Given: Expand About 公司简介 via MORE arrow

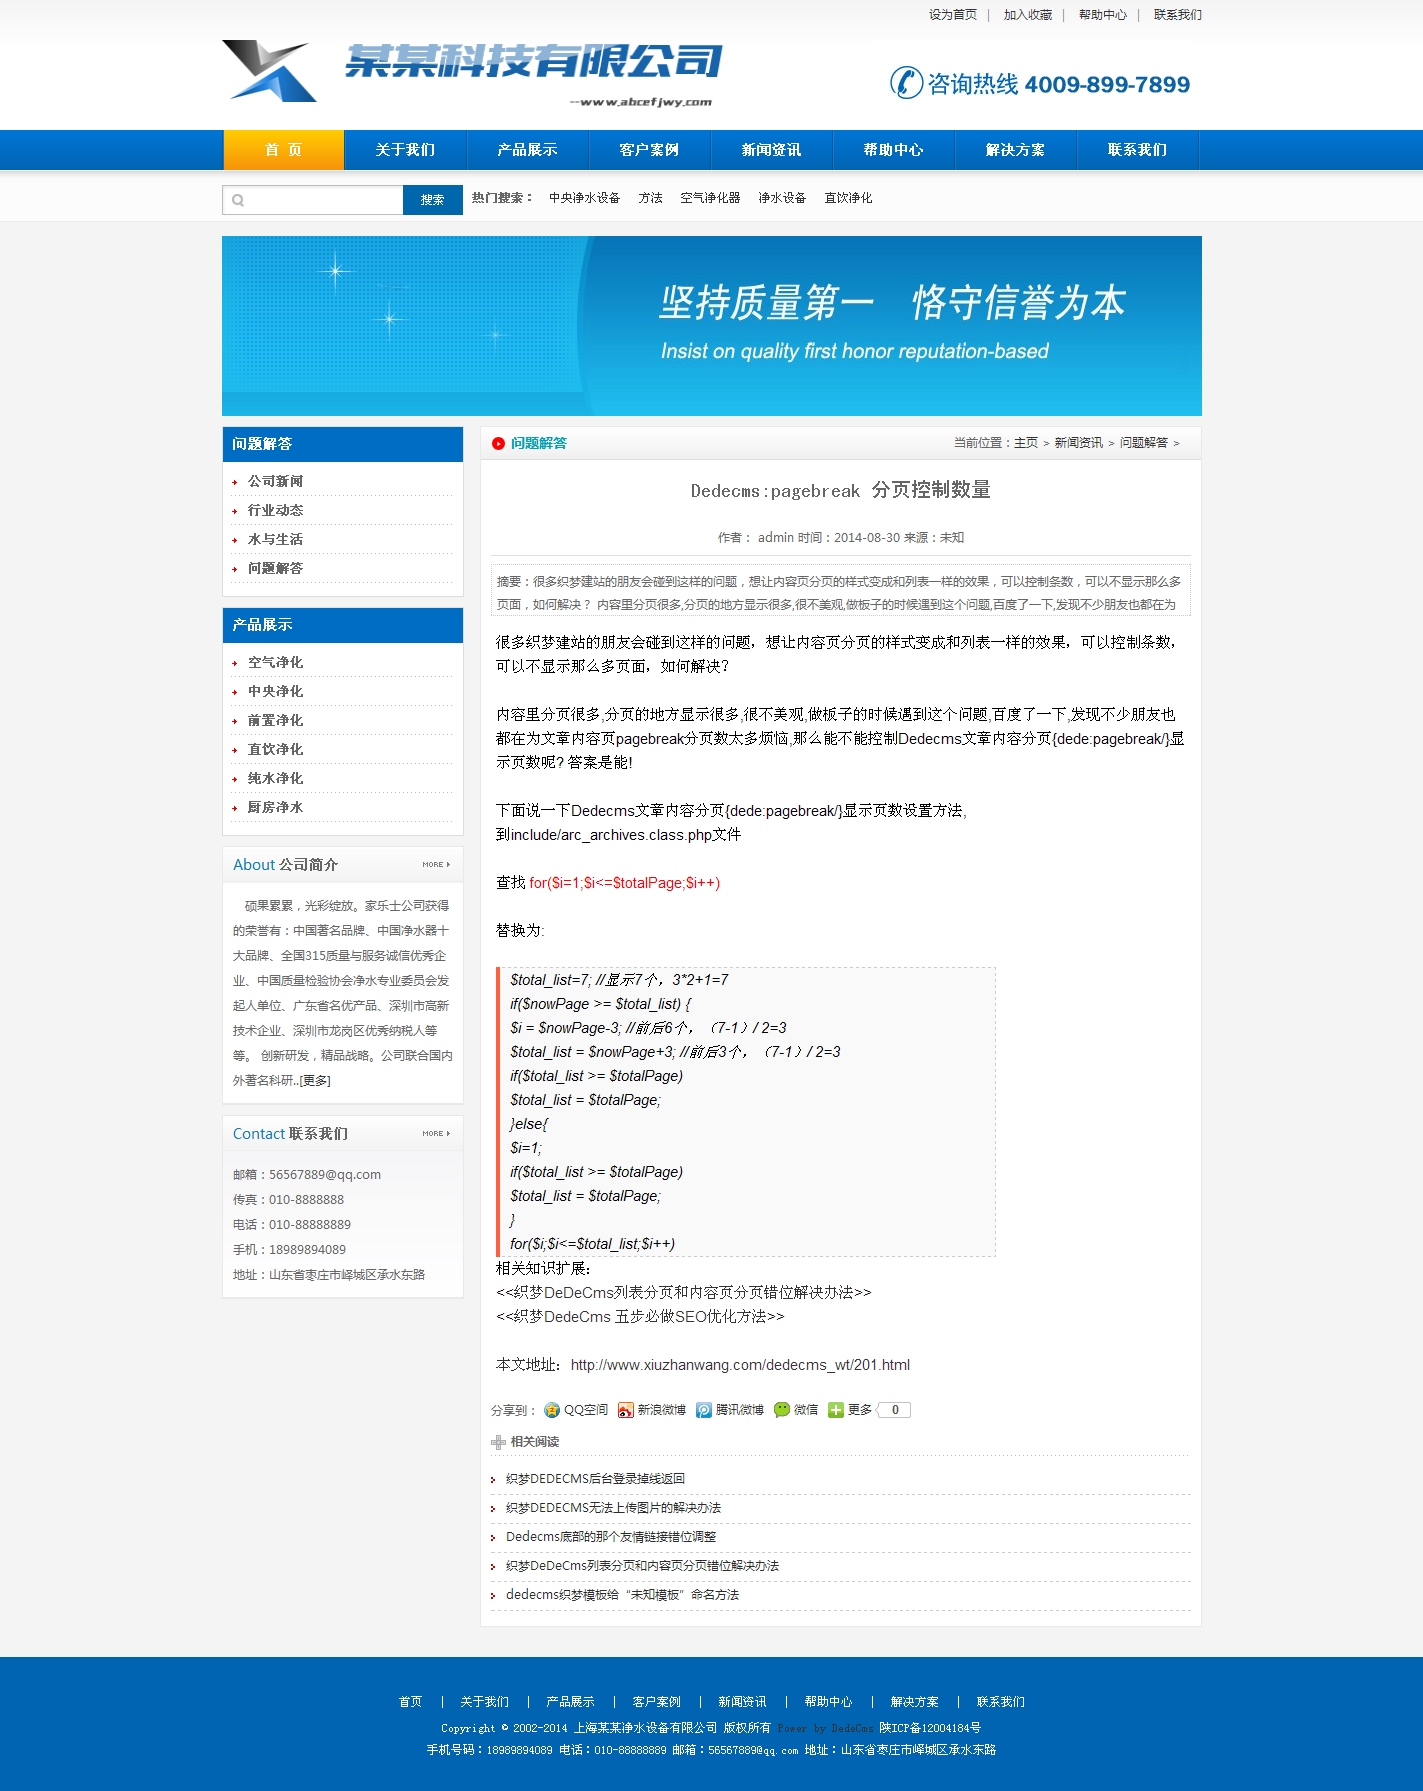Looking at the screenshot, I should 436,865.
